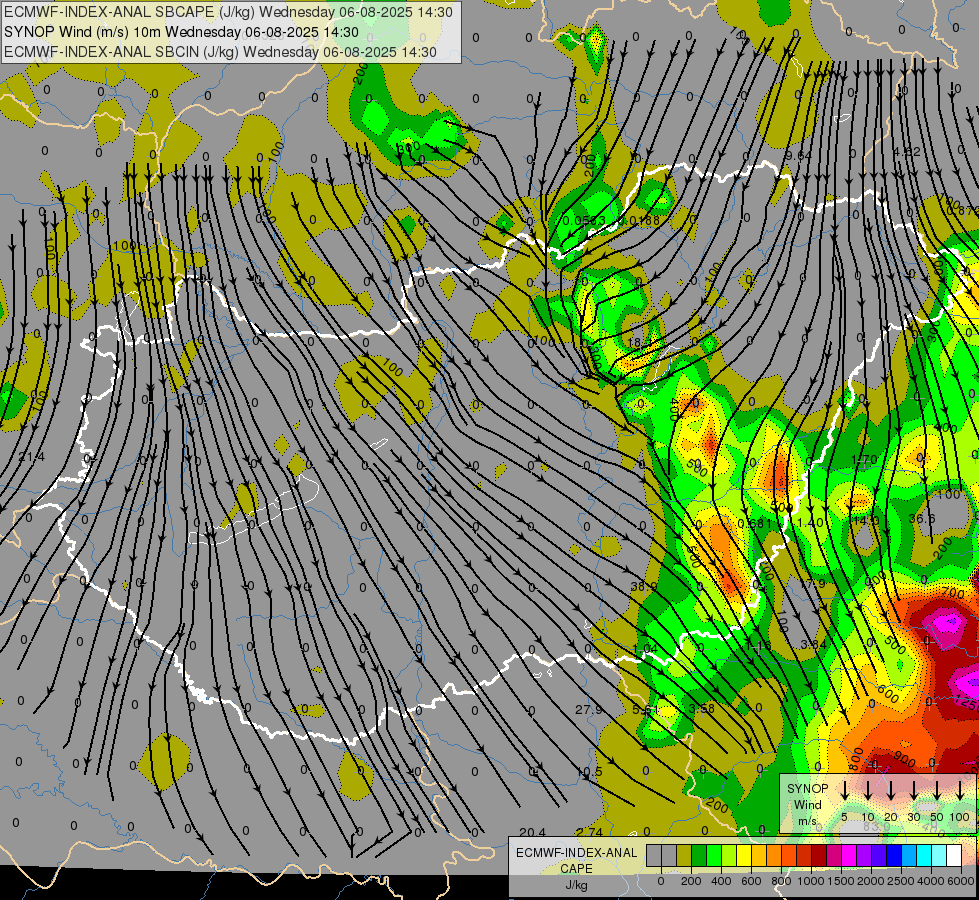Click the 5 m/s wind arrow in legend
This screenshot has height=900, width=979.
coord(845,789)
